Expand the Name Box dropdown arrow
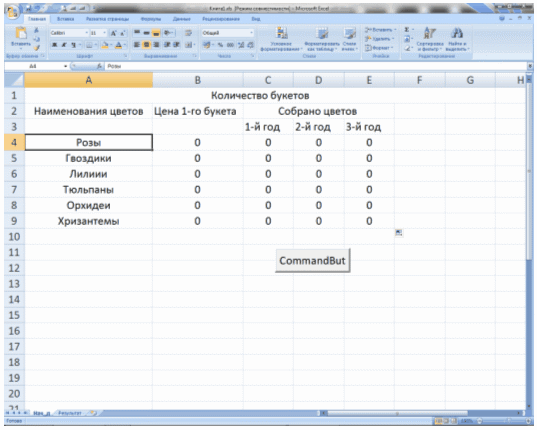 point(65,66)
